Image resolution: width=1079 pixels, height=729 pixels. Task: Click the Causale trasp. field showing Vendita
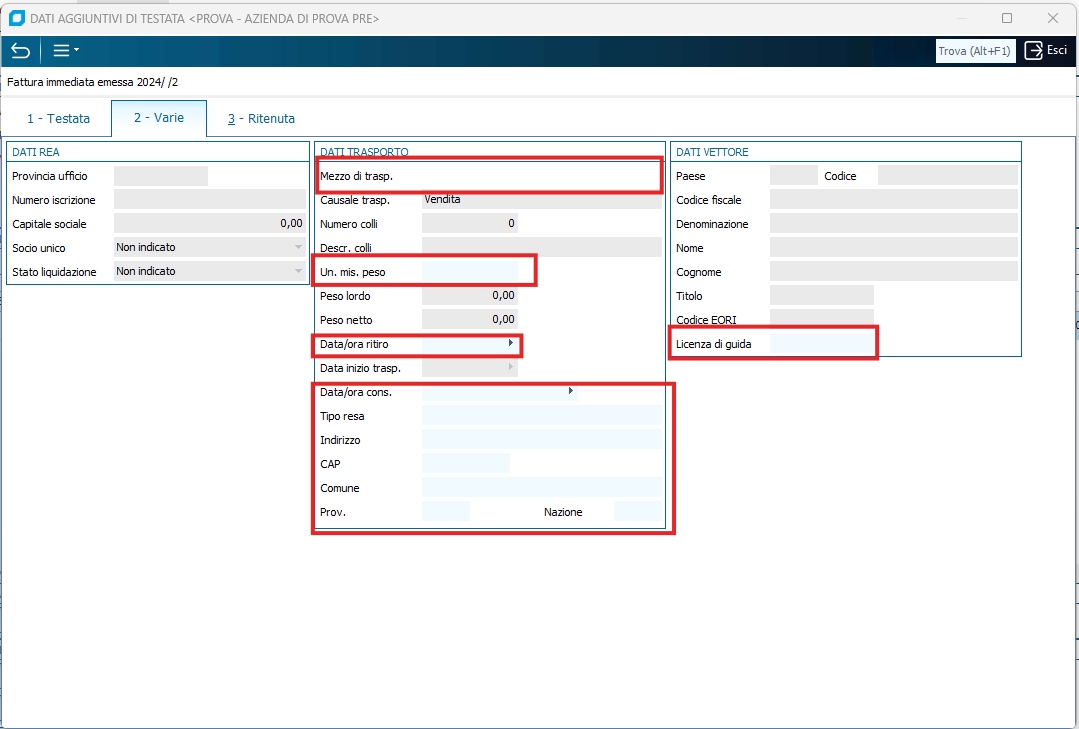tap(542, 200)
